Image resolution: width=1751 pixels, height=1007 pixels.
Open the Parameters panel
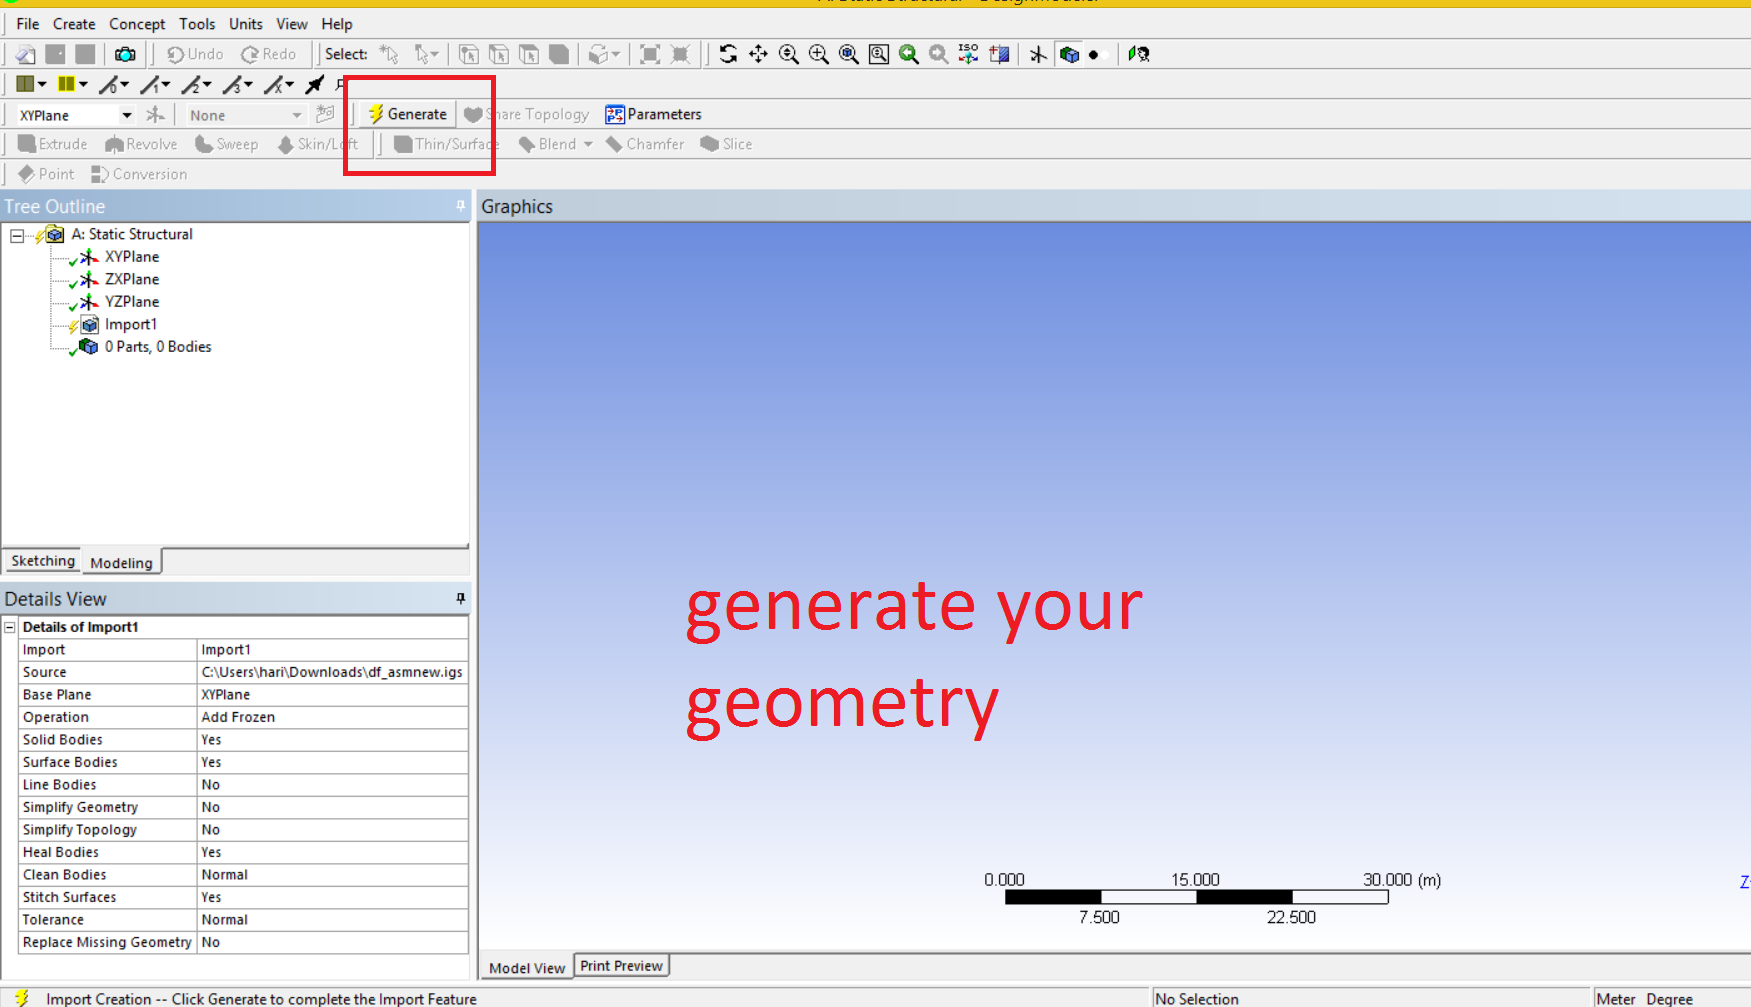653,114
